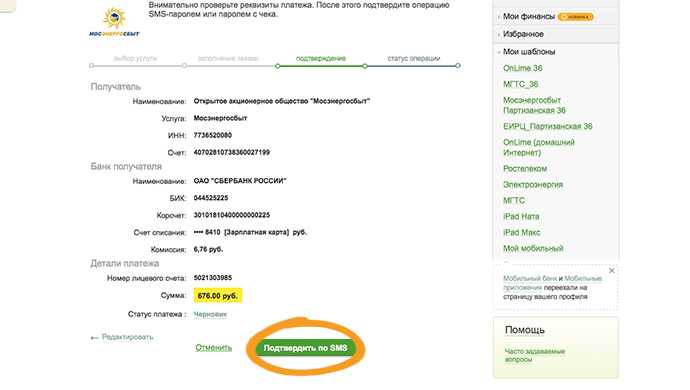The image size is (690, 390).
Task: Close the Мобильный банк notification box
Action: coord(611,270)
